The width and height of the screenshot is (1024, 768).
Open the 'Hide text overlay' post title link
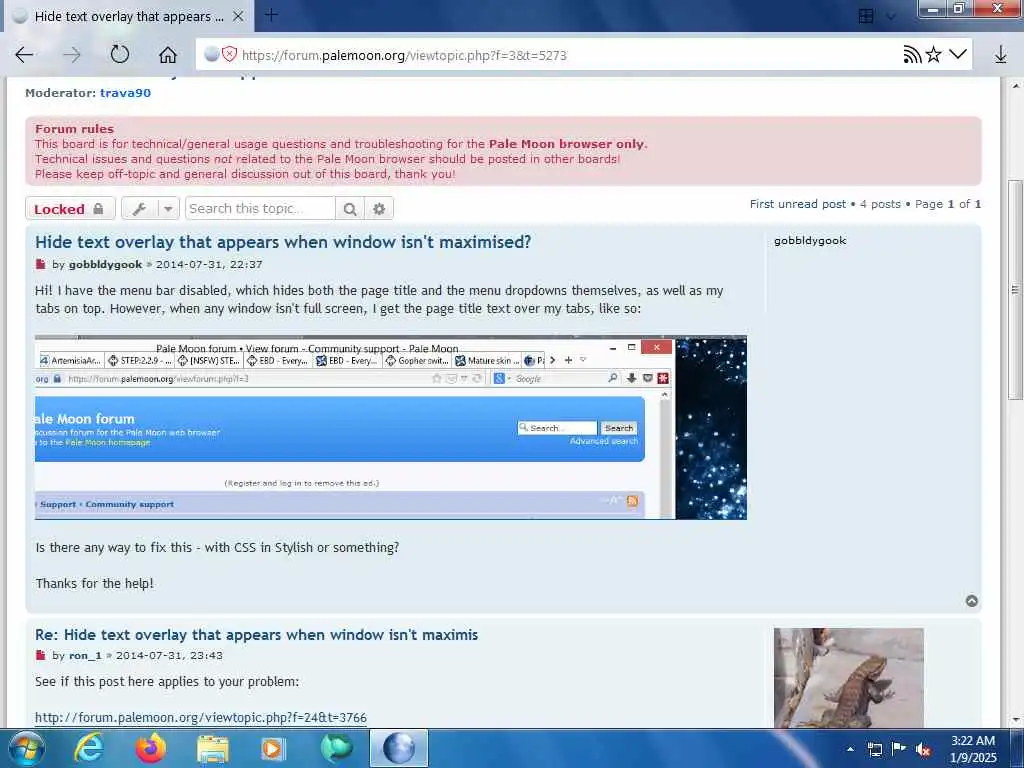(283, 242)
